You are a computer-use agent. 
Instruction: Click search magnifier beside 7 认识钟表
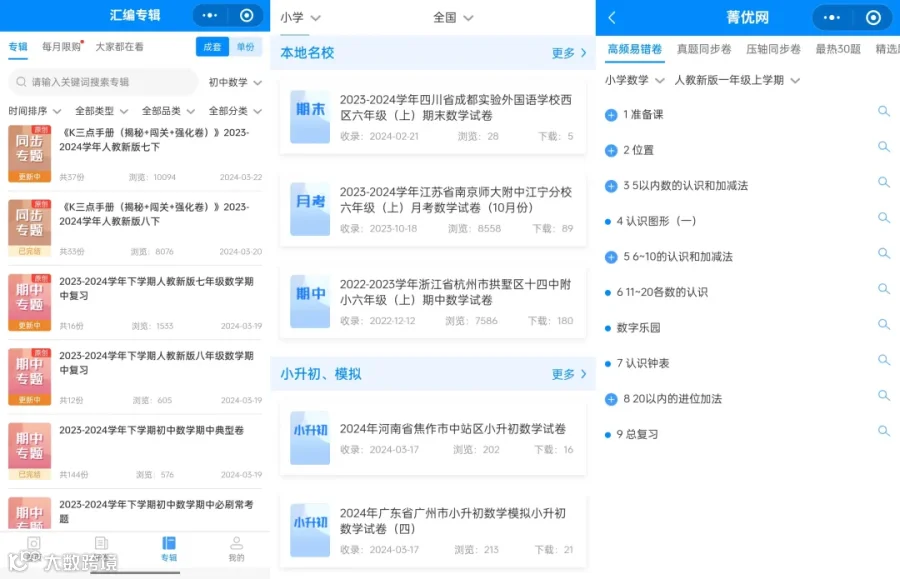point(883,360)
